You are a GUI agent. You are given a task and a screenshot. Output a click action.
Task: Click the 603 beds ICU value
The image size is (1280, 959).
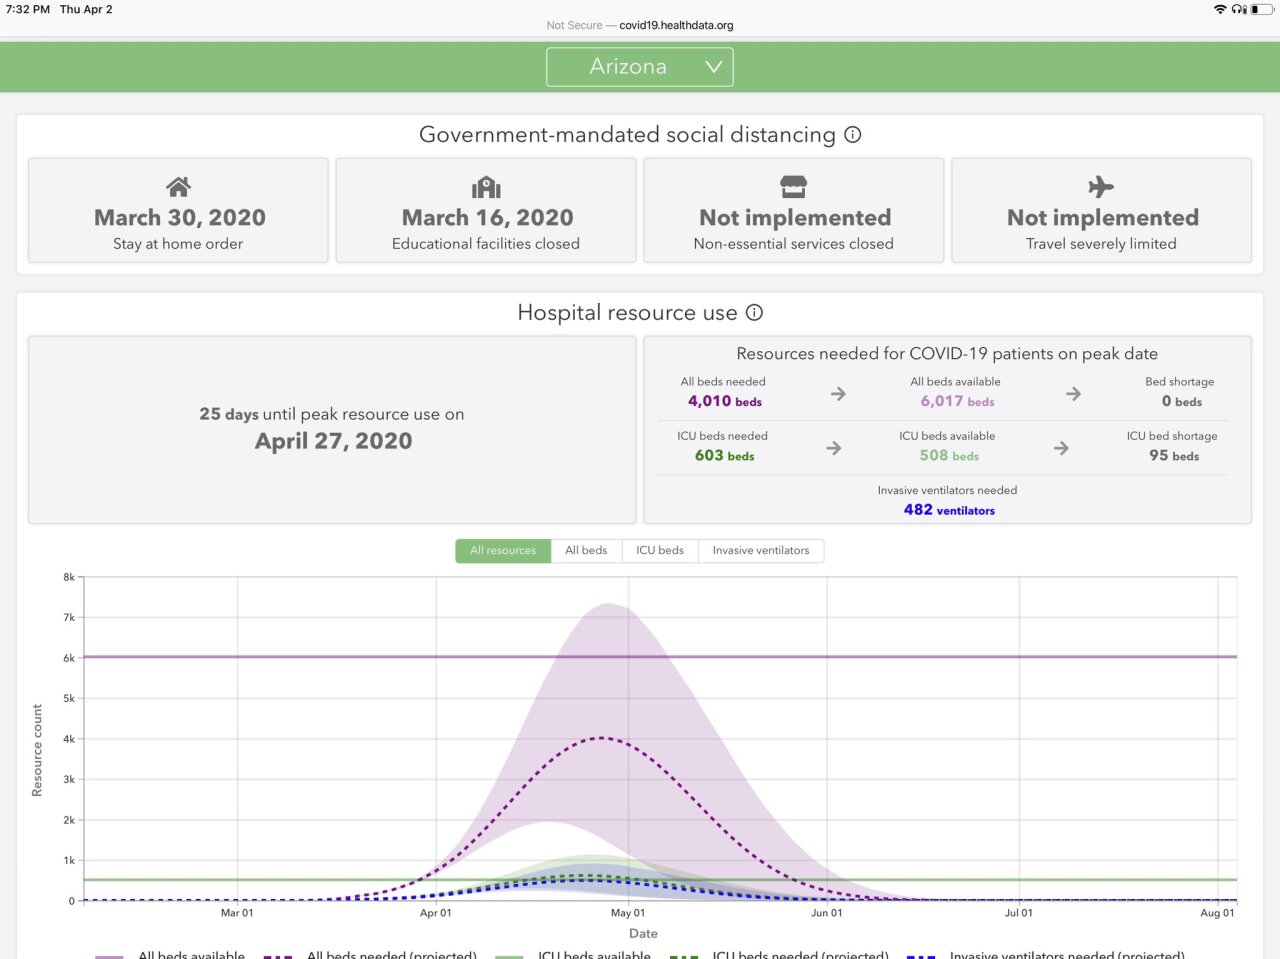(725, 456)
